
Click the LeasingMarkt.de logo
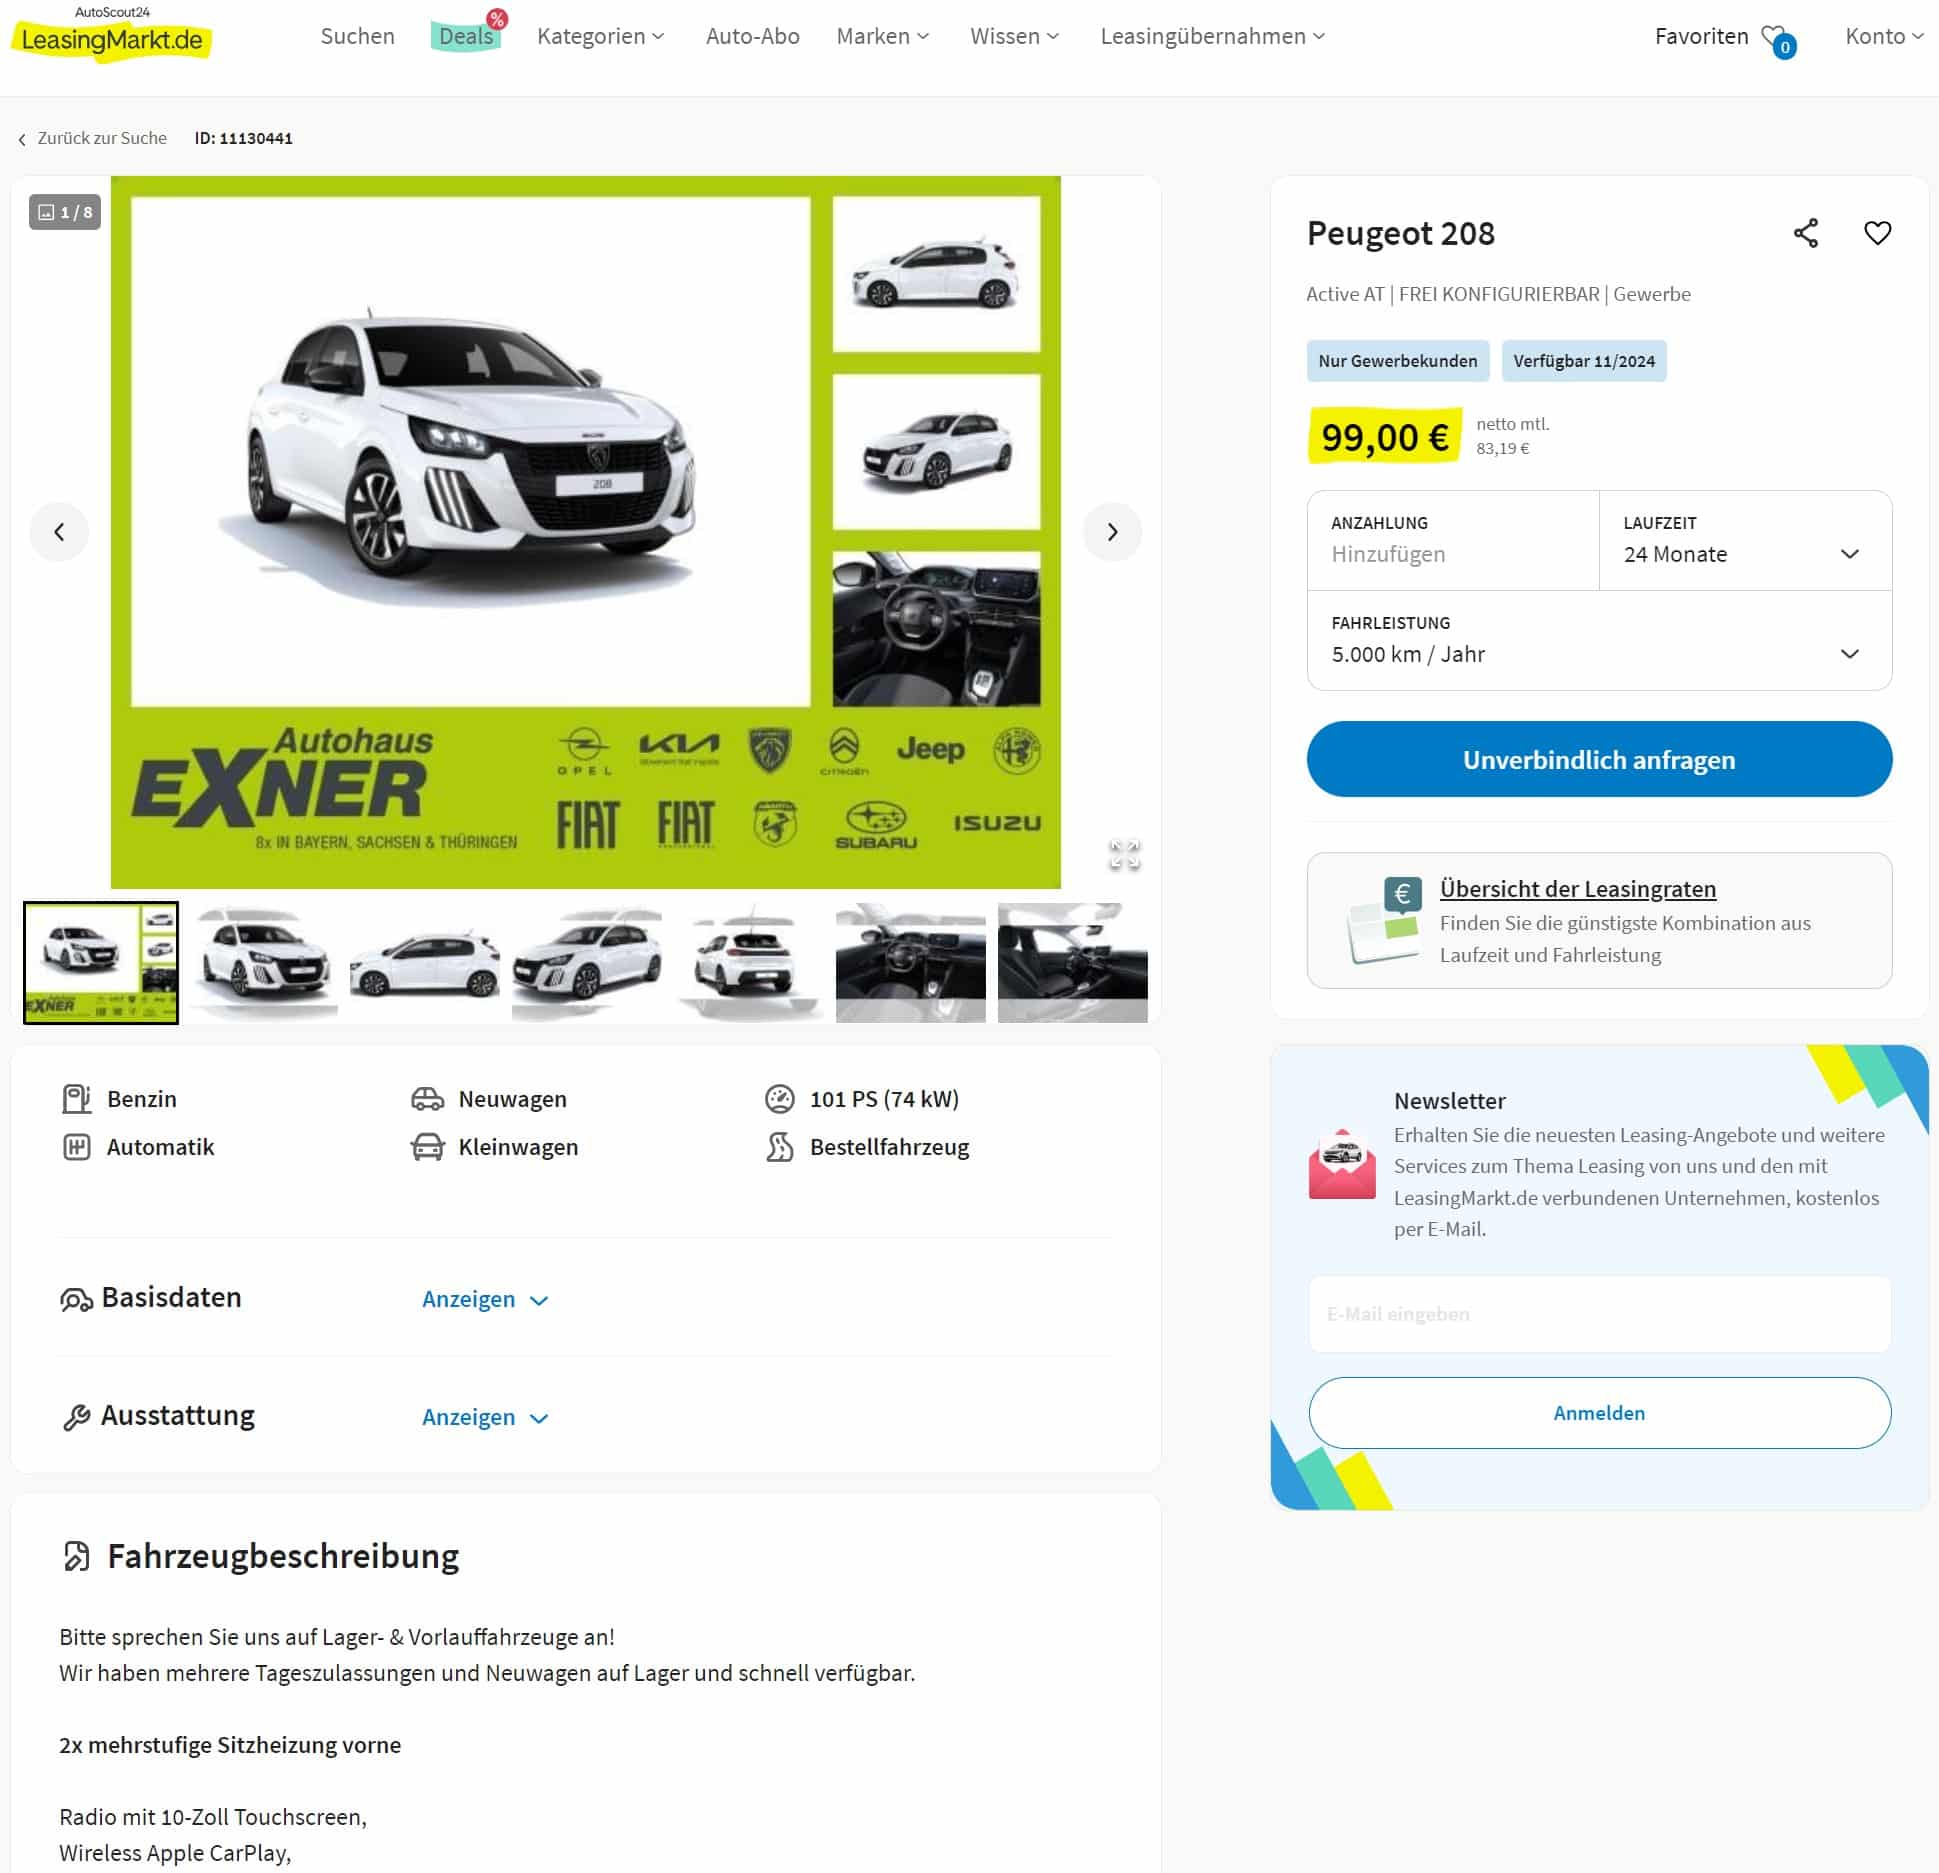tap(111, 38)
